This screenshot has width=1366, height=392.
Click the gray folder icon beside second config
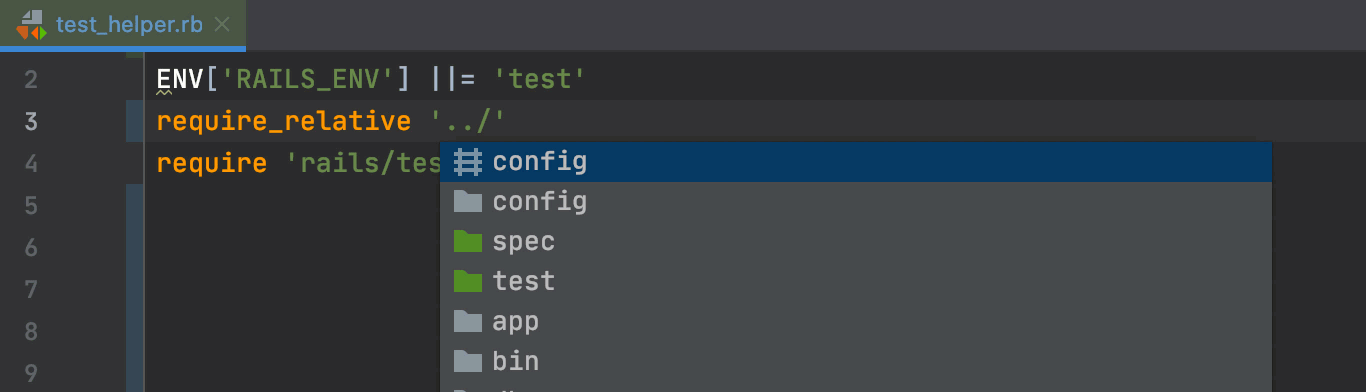(468, 202)
